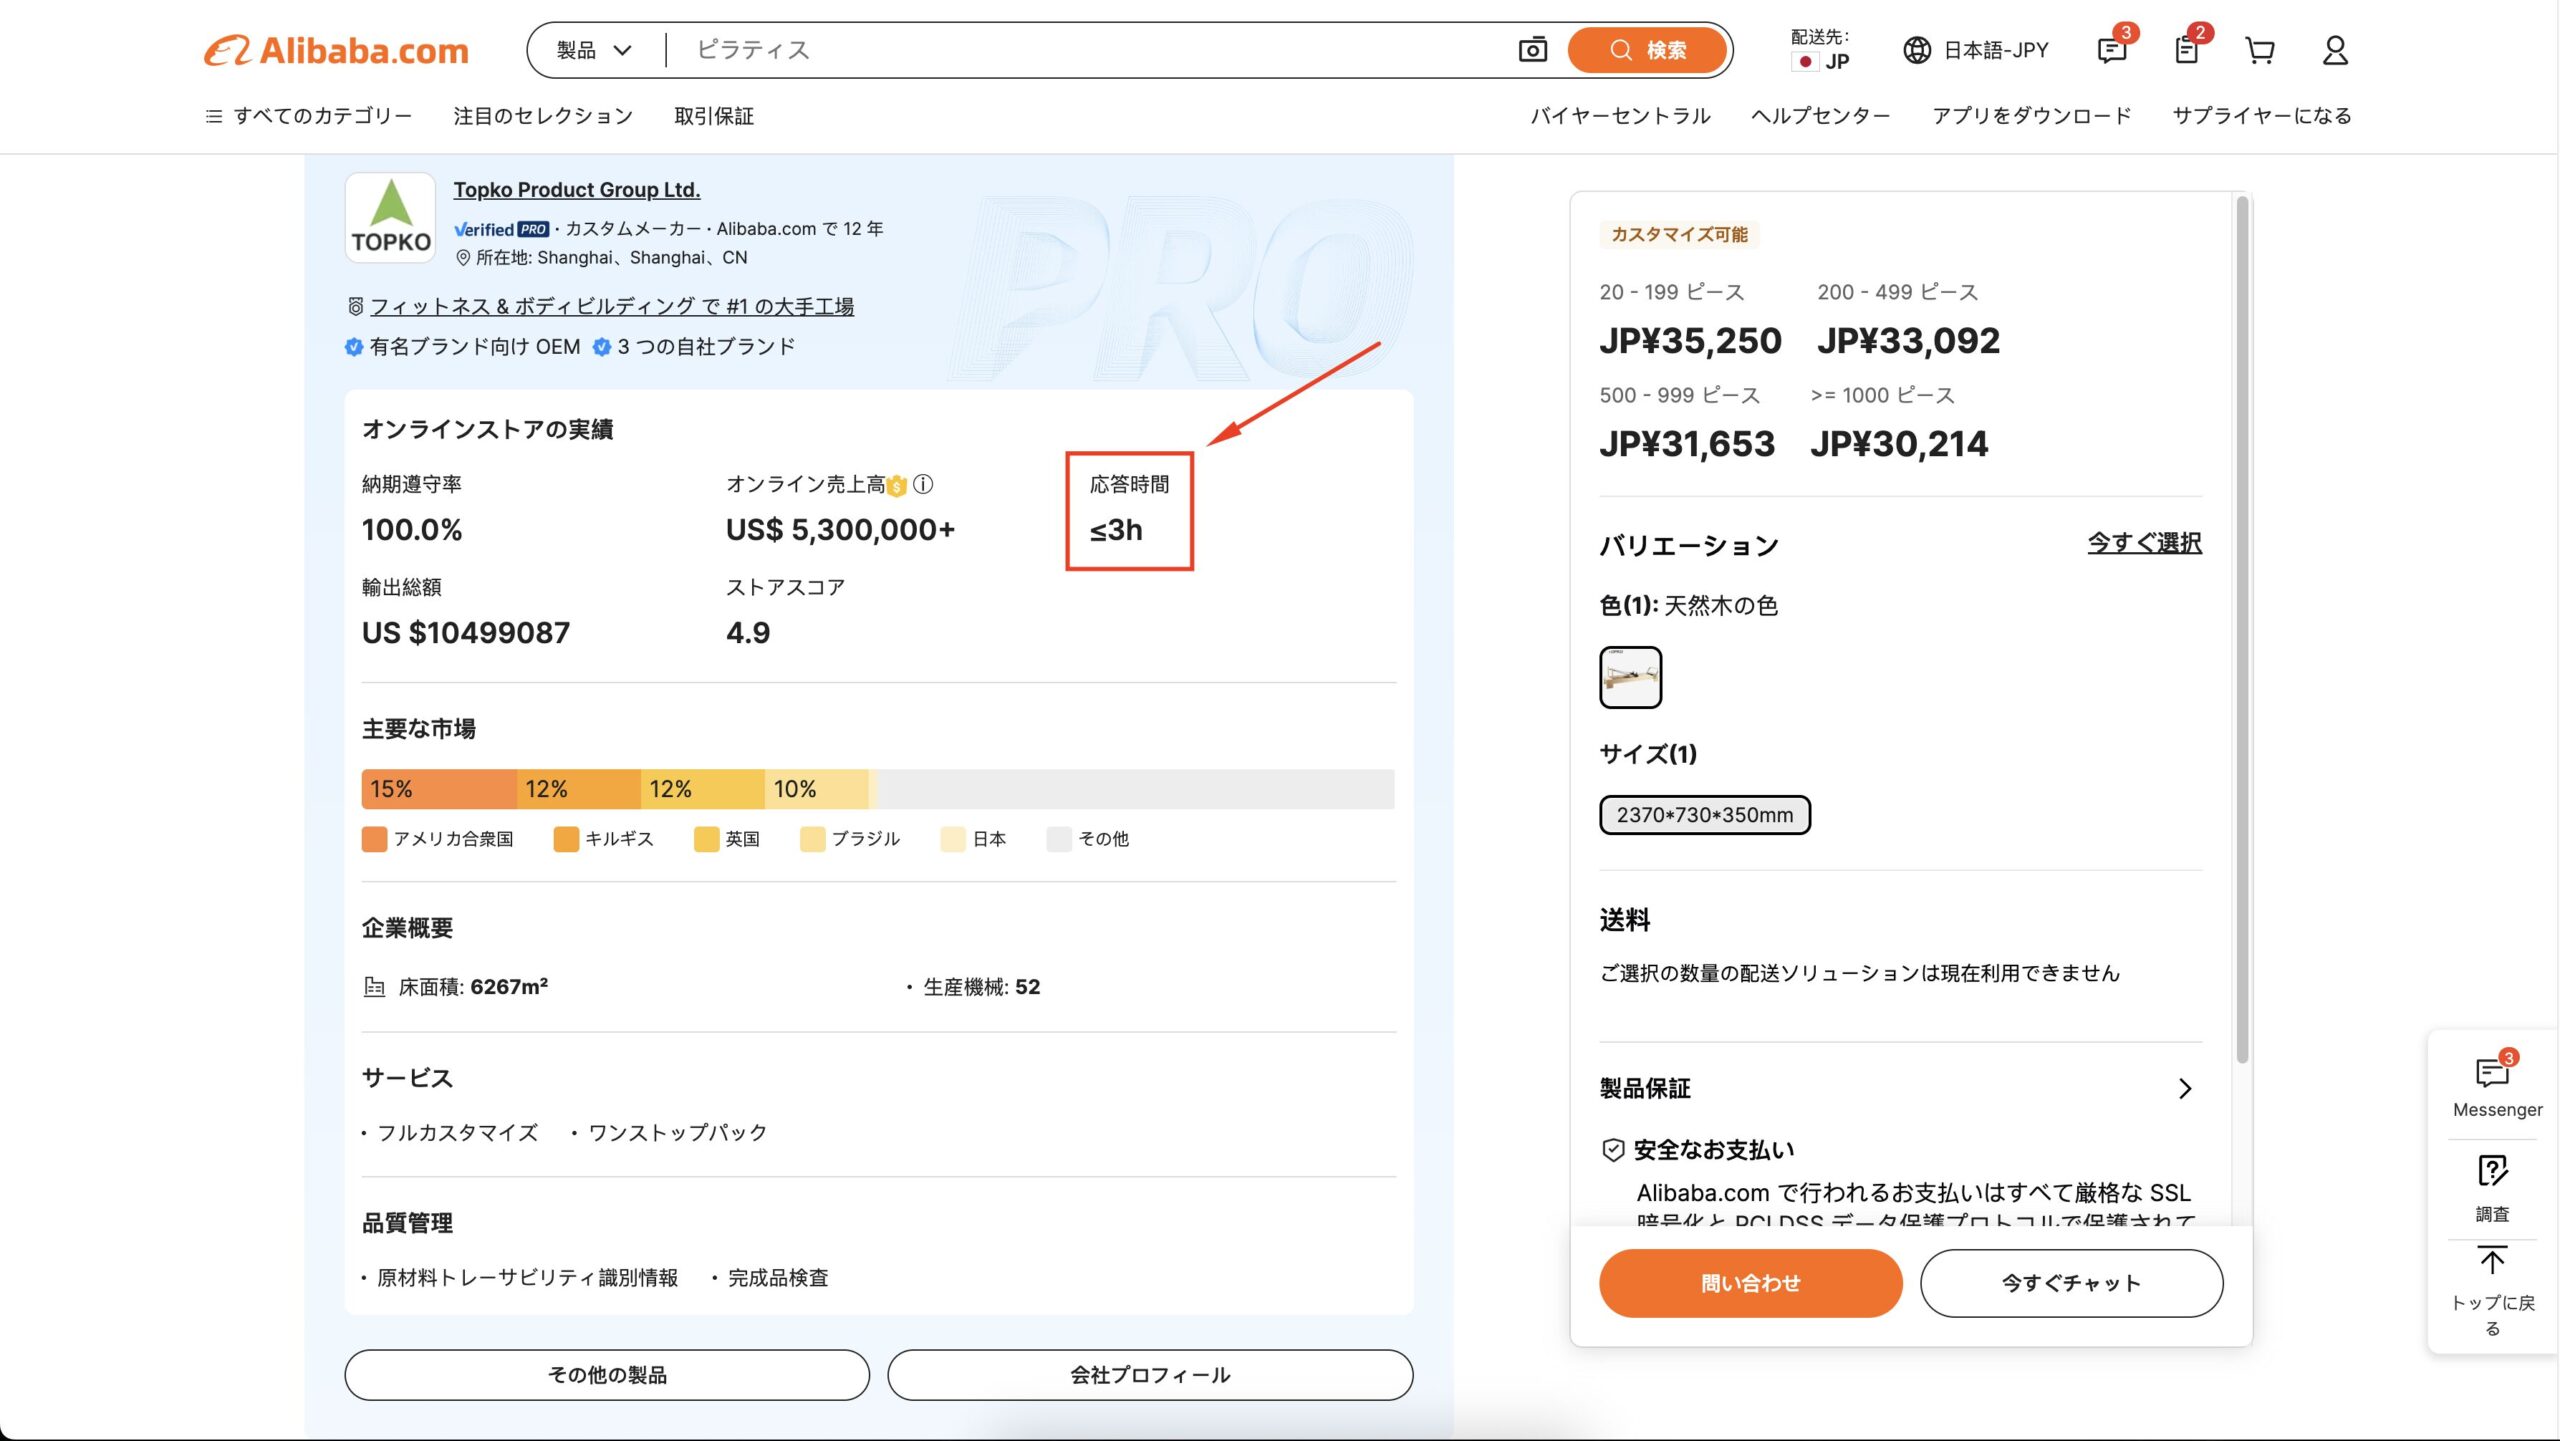Click the shield icon beside 安全なお支払い
Image resolution: width=2560 pixels, height=1441 pixels.
pyautogui.click(x=1613, y=1150)
